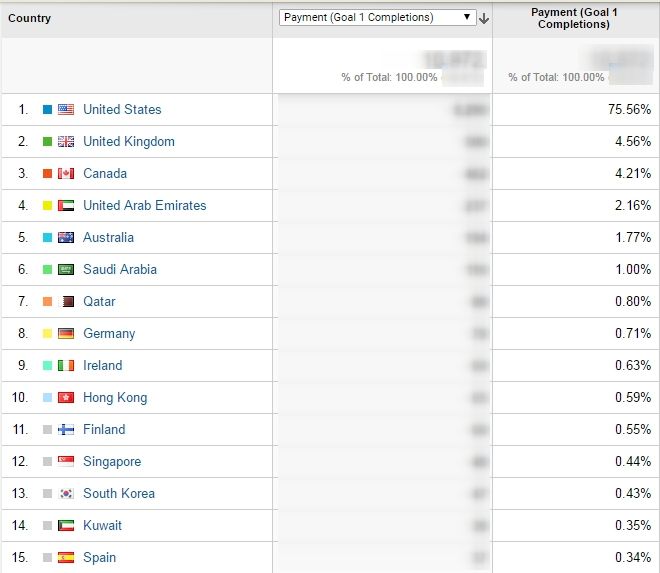This screenshot has width=660, height=573.
Task: Click the 0.55% value for Finland
Action: point(633,429)
